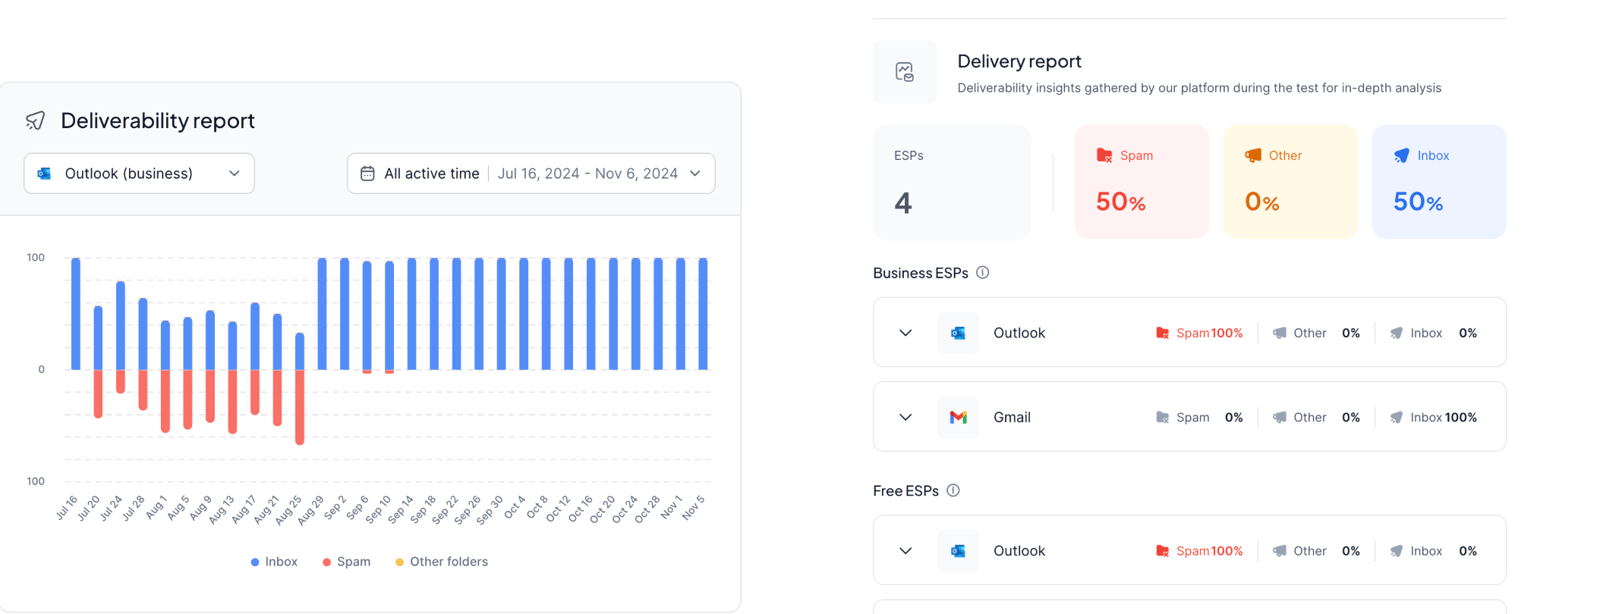Viewport: 1600px width, 614px height.
Task: Click the Free ESPs Outlook logo icon
Action: click(x=958, y=551)
